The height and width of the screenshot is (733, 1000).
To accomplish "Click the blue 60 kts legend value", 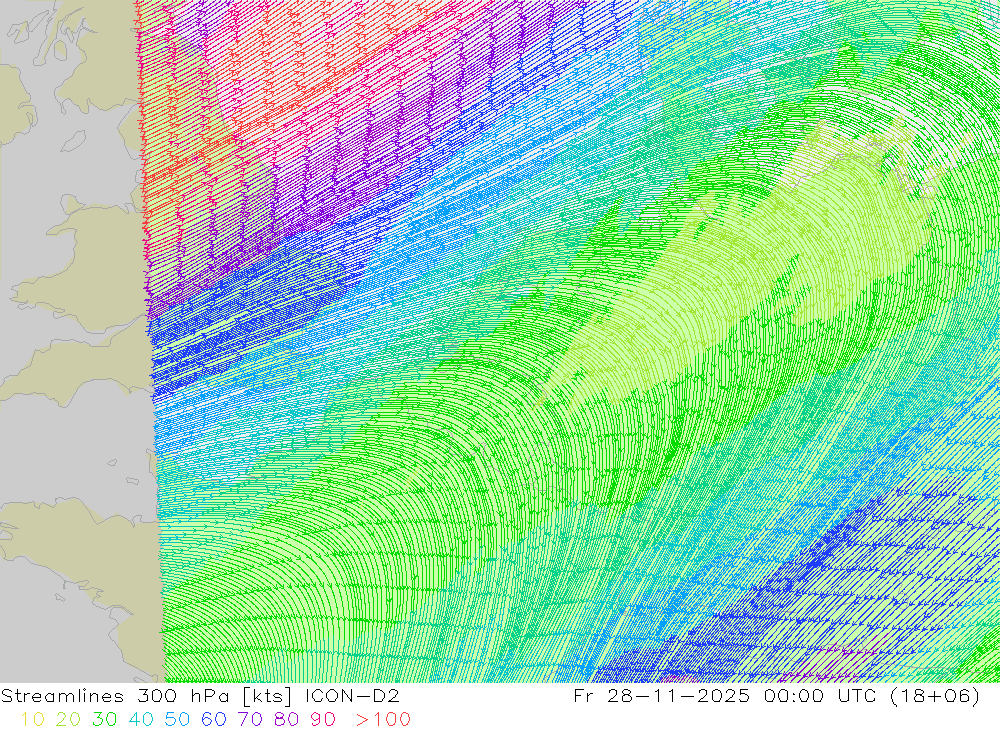I will [x=214, y=720].
